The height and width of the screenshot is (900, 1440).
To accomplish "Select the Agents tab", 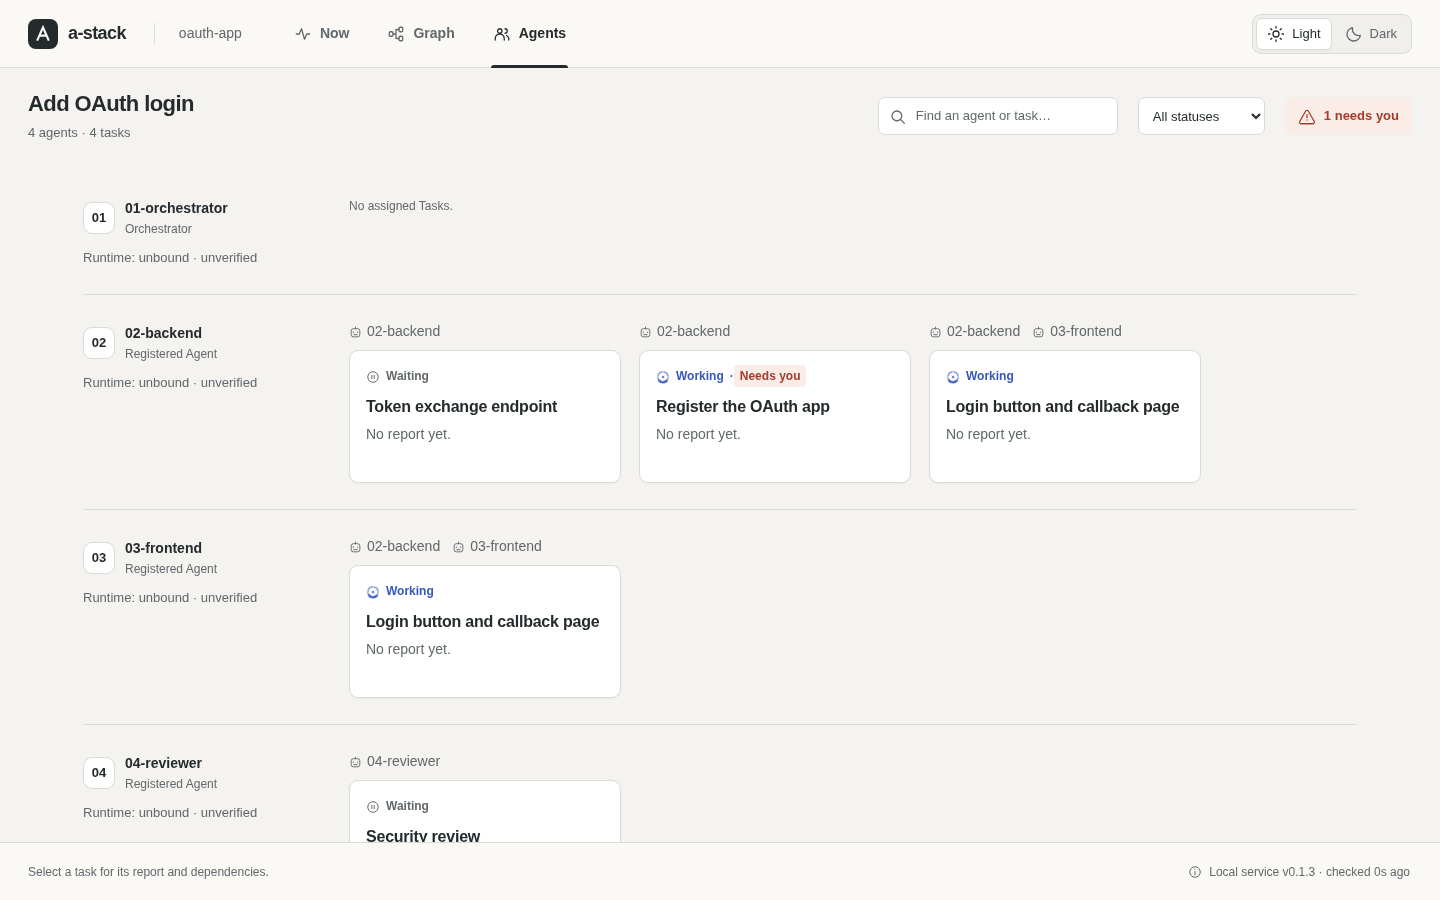I will [530, 34].
